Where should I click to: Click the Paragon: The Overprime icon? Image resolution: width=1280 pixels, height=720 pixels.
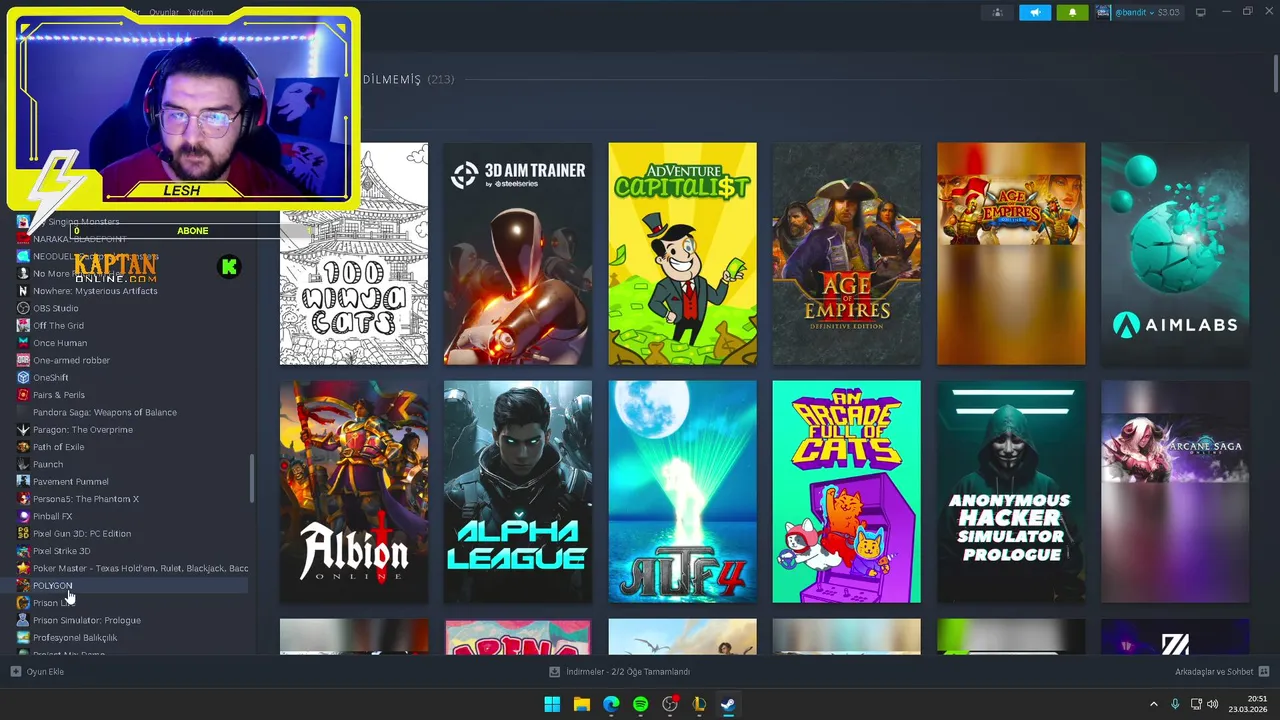pyautogui.click(x=23, y=429)
